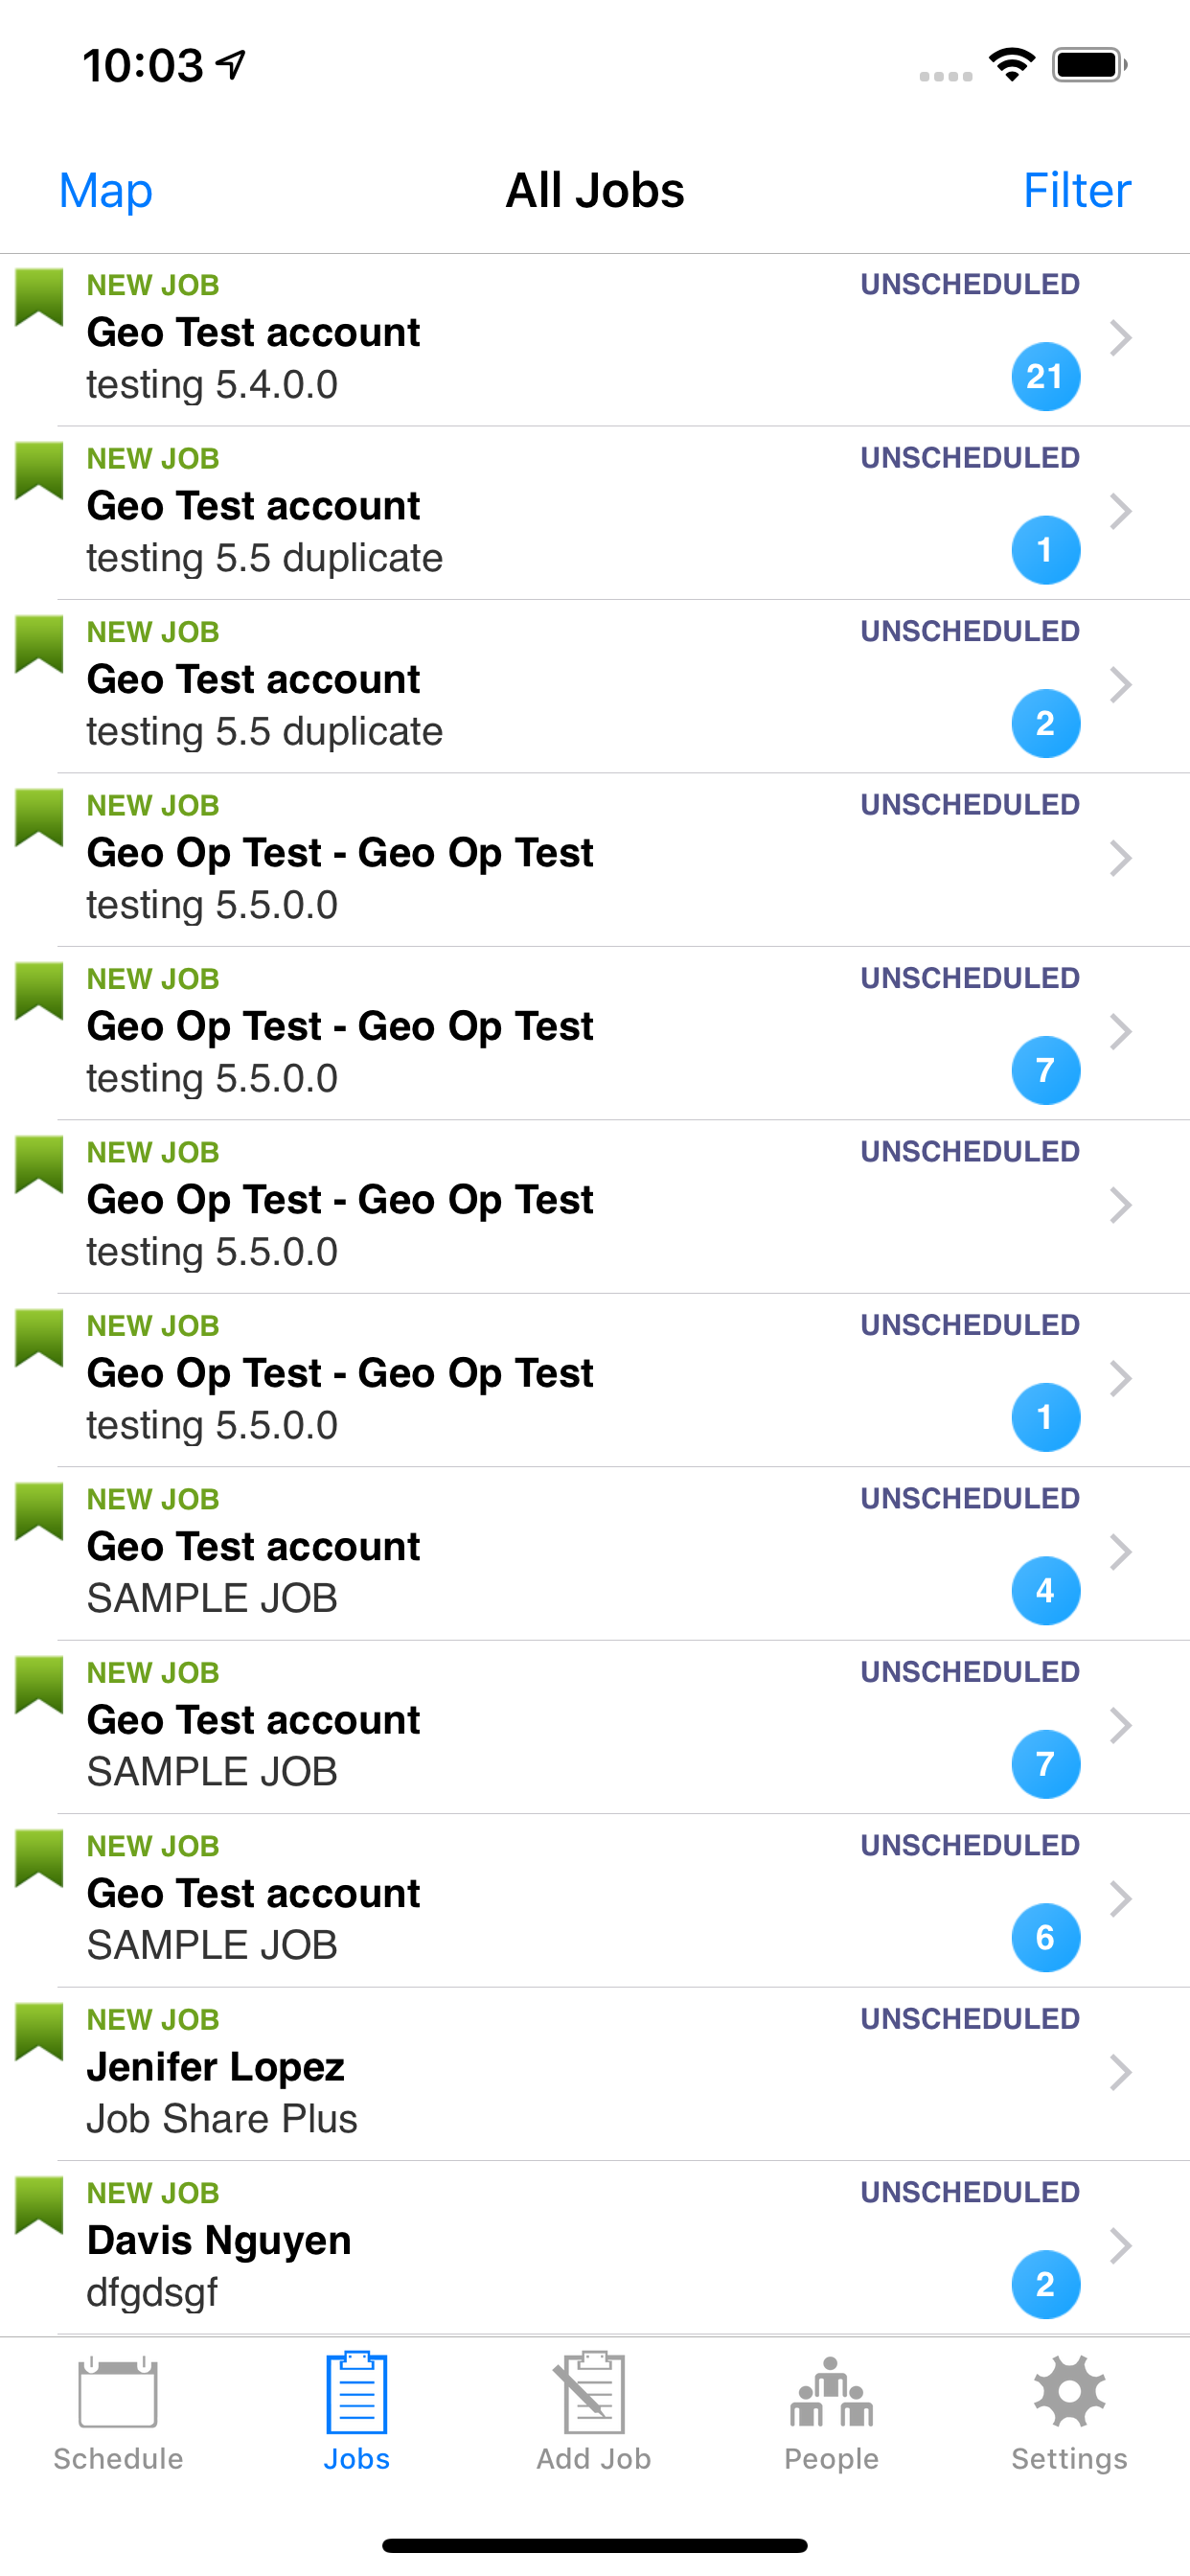Tap the Add Job clipboard icon
The width and height of the screenshot is (1190, 2576).
point(593,2393)
